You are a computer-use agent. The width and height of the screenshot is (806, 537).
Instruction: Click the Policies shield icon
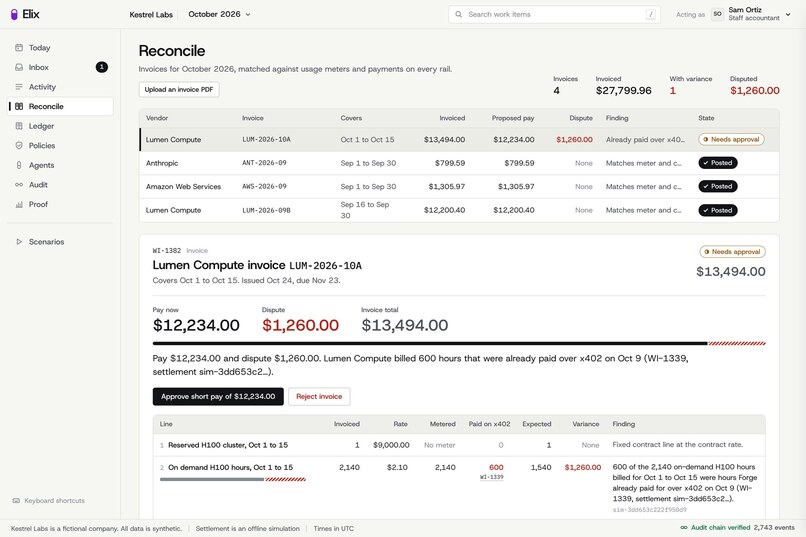(x=19, y=145)
